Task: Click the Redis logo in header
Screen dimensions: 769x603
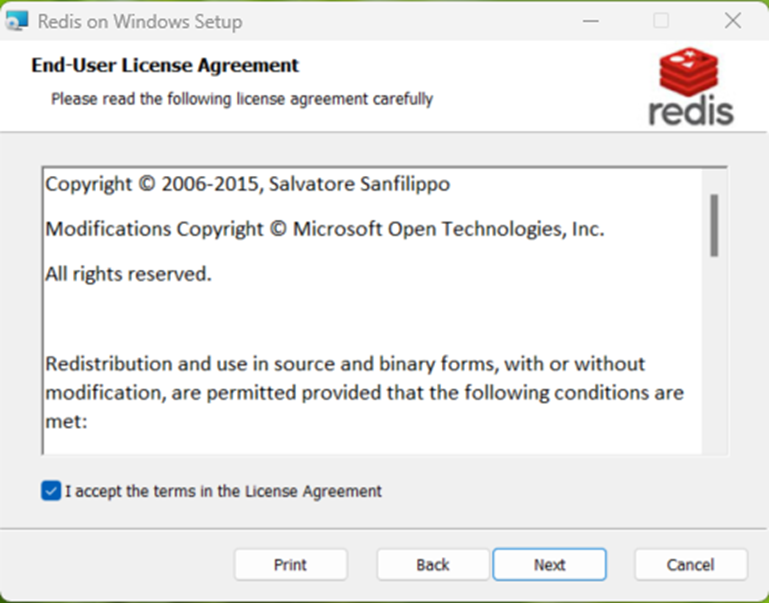Action: pos(691,86)
